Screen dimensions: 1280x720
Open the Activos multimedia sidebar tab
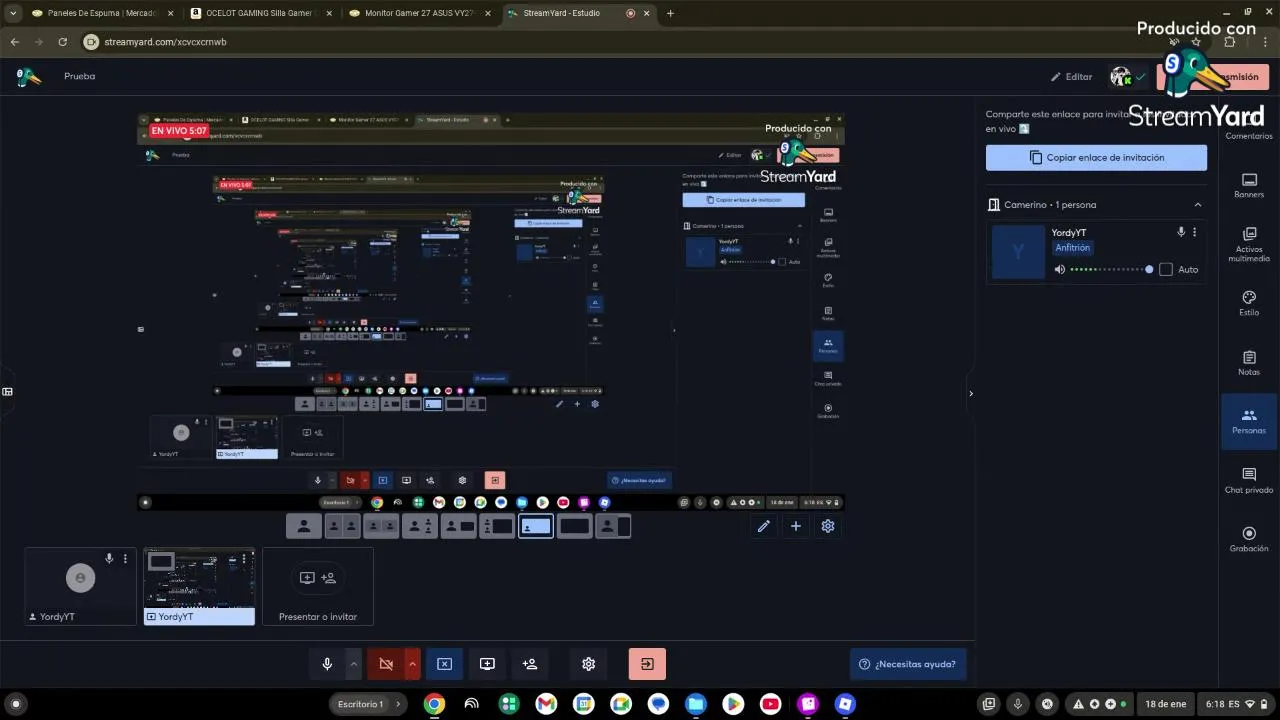click(1249, 245)
